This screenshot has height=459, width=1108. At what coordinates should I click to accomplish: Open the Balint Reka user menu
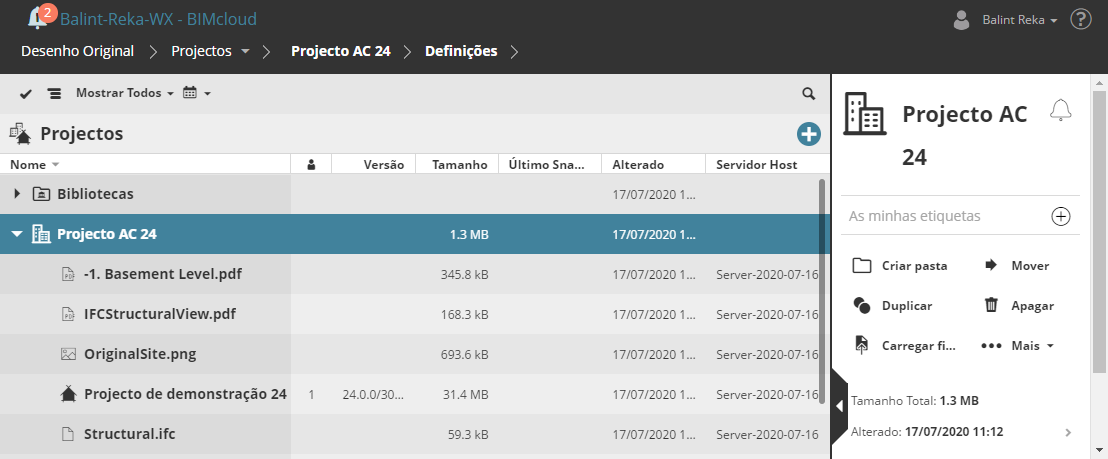(1019, 20)
